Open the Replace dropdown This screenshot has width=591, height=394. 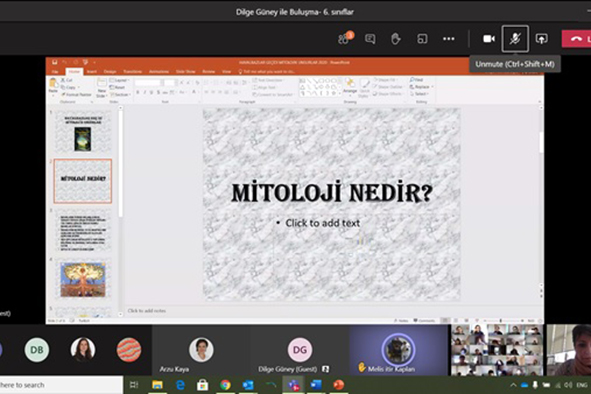[x=421, y=87]
